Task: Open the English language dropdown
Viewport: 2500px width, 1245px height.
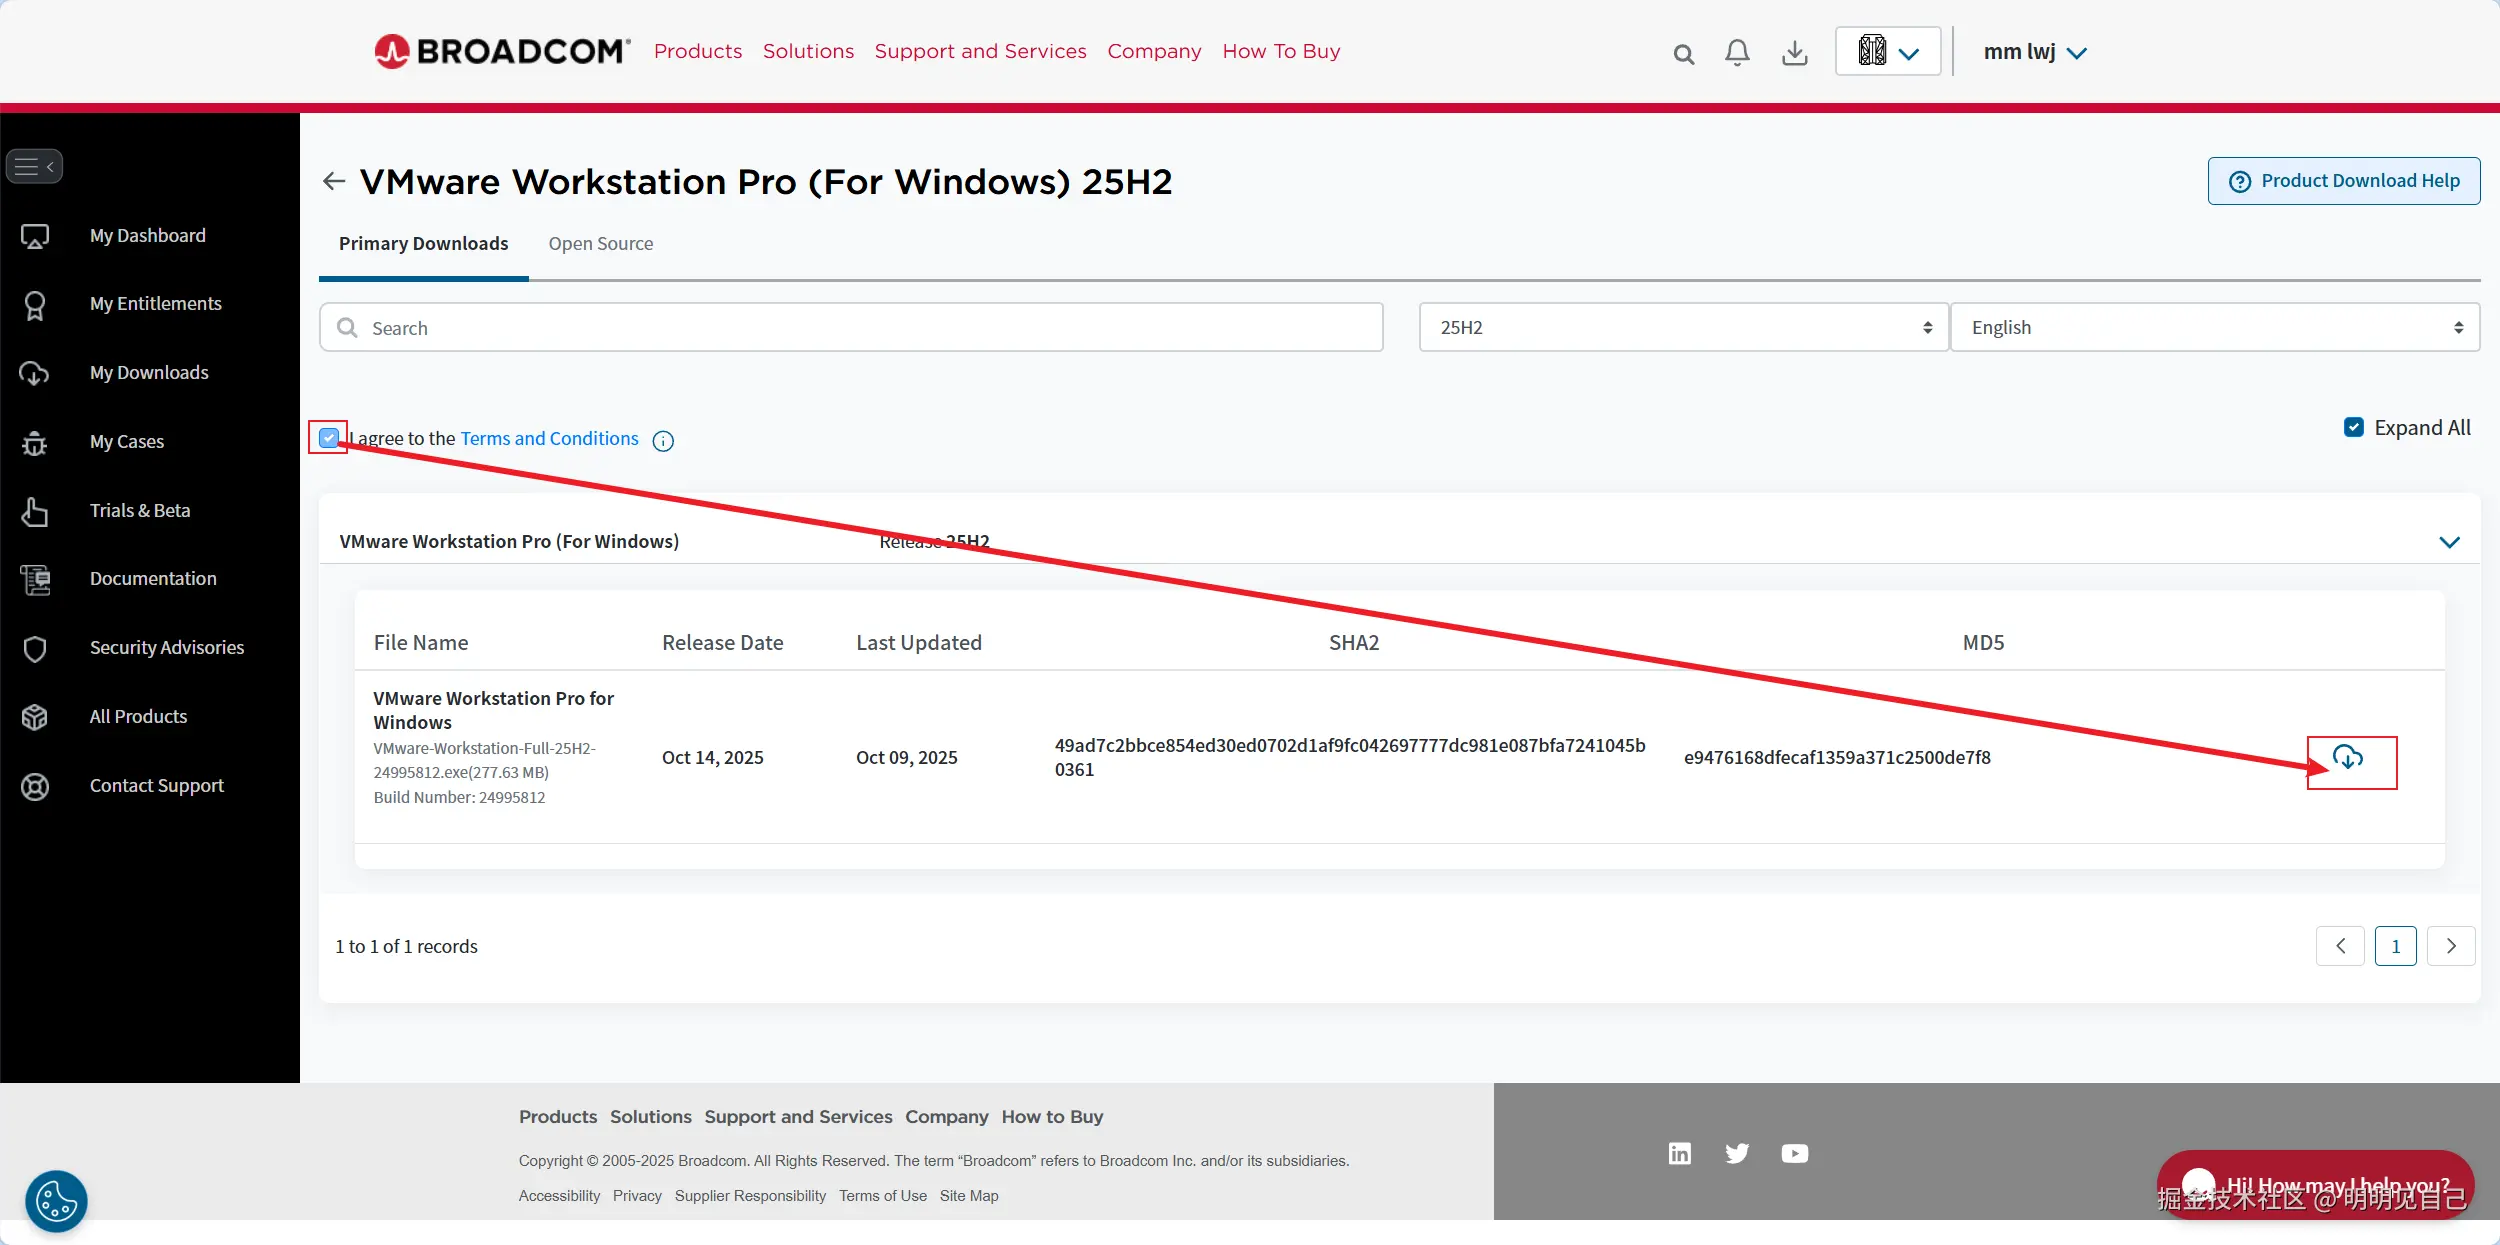Action: (x=2214, y=328)
